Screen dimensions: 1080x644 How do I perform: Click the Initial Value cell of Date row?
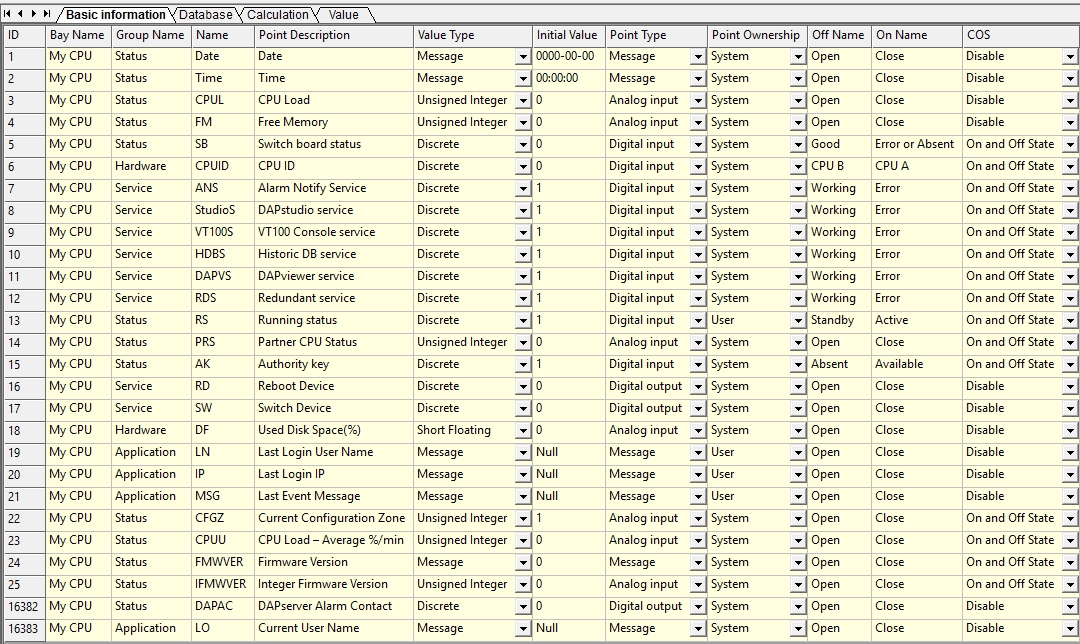click(567, 57)
